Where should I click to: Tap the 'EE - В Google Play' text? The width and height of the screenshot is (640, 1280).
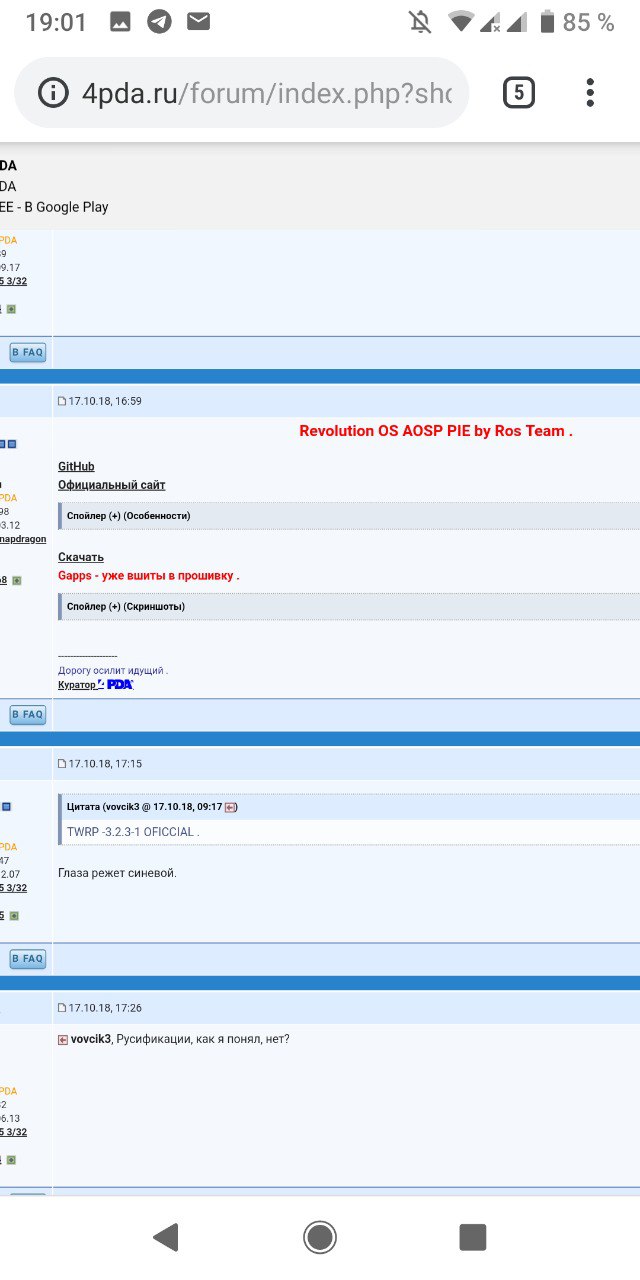pos(54,207)
